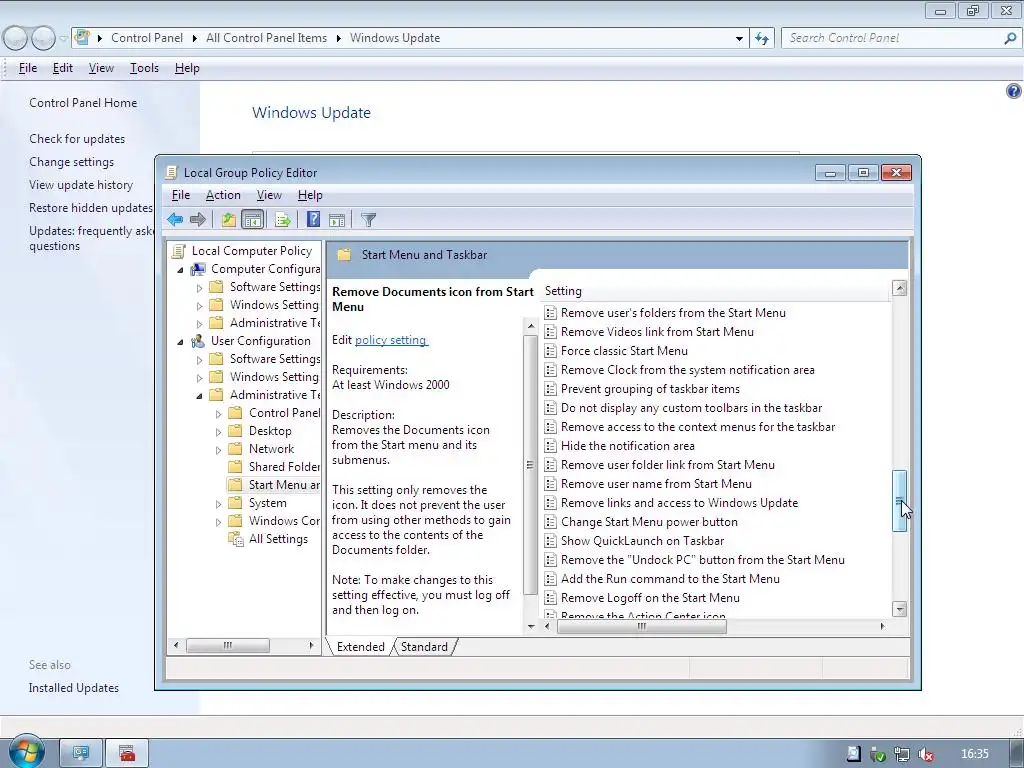
Task: Click icon beside Show QuickLaunch on Taskbar
Action: [x=551, y=541]
